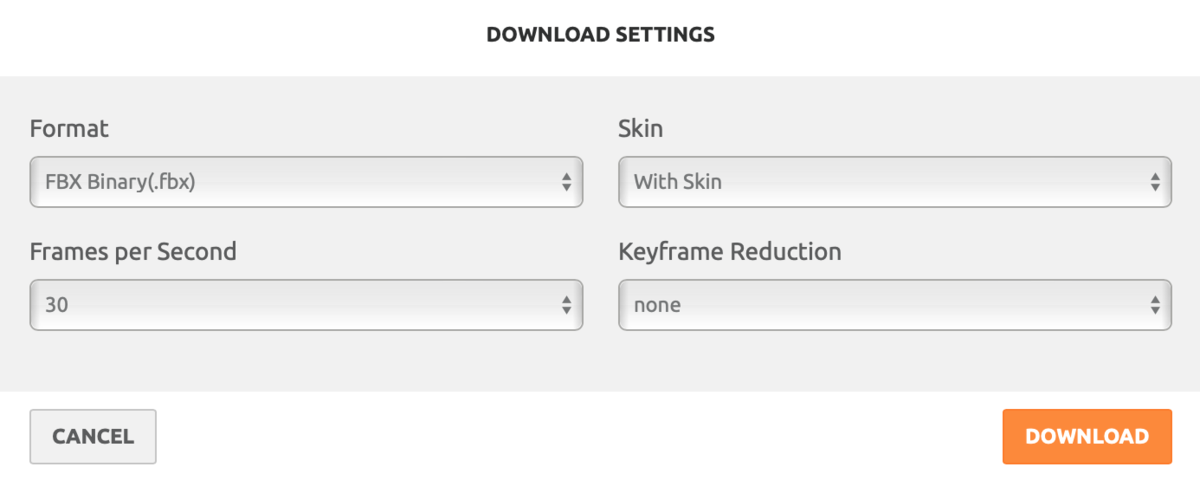Cancel the download settings dialog
Viewport: 1200px width, 480px height.
(x=93, y=436)
